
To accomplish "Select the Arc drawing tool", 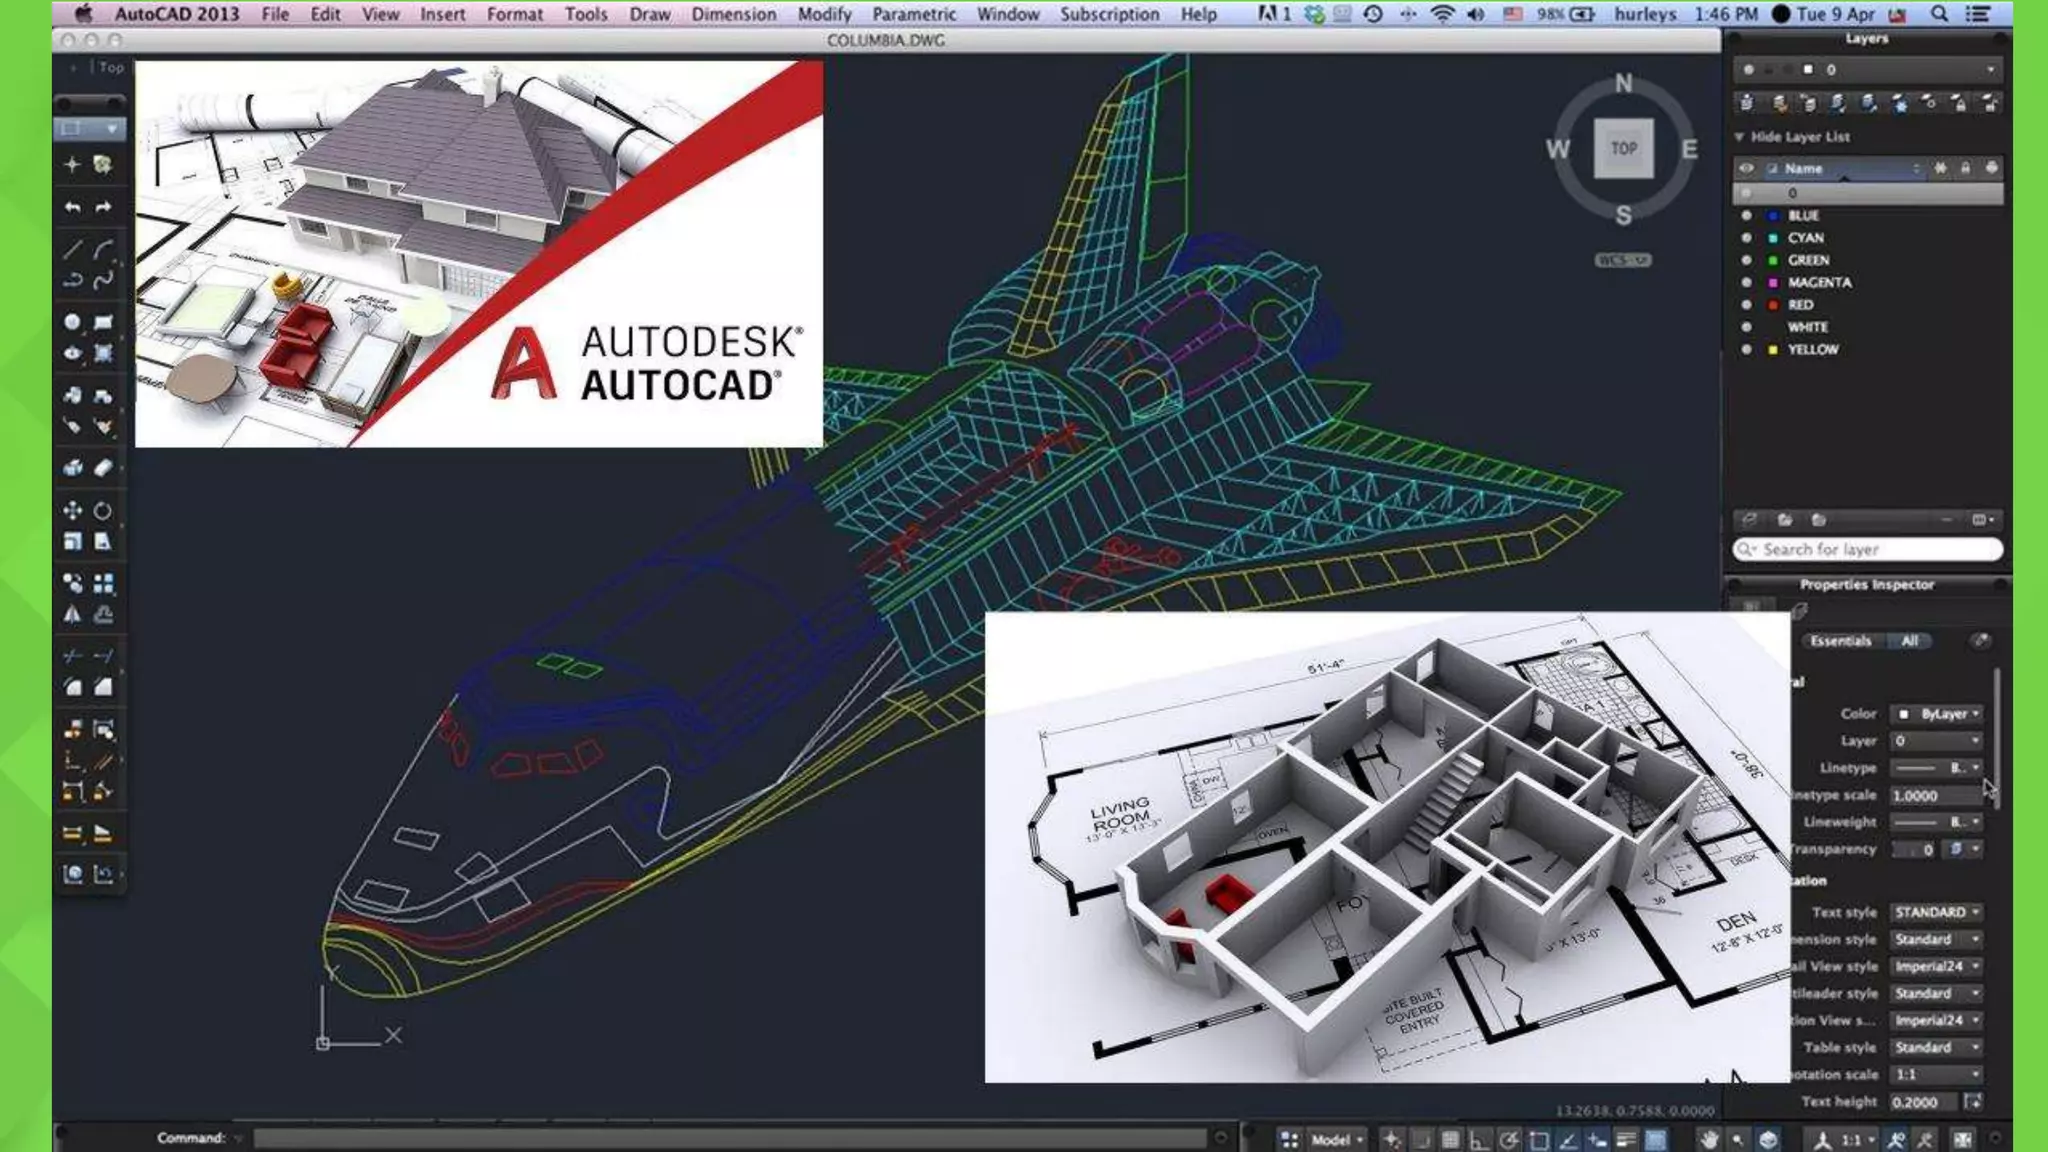I will pyautogui.click(x=103, y=250).
